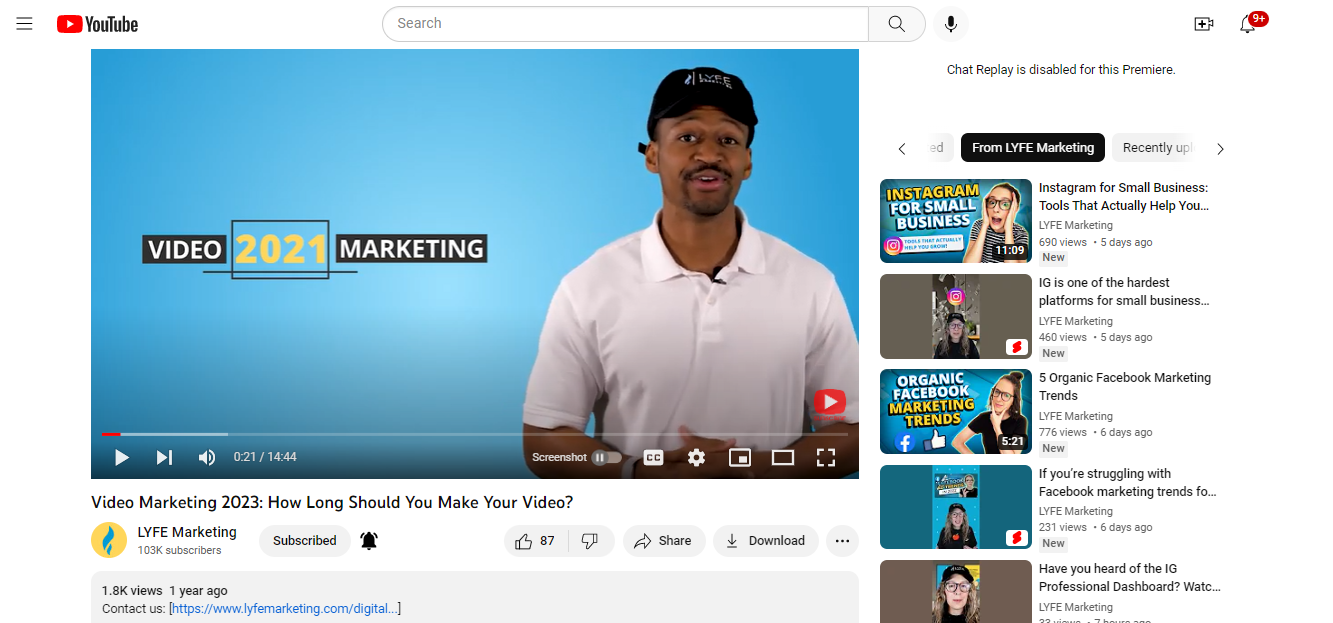Open the Instagram for Small Business thumbnail

coord(956,221)
